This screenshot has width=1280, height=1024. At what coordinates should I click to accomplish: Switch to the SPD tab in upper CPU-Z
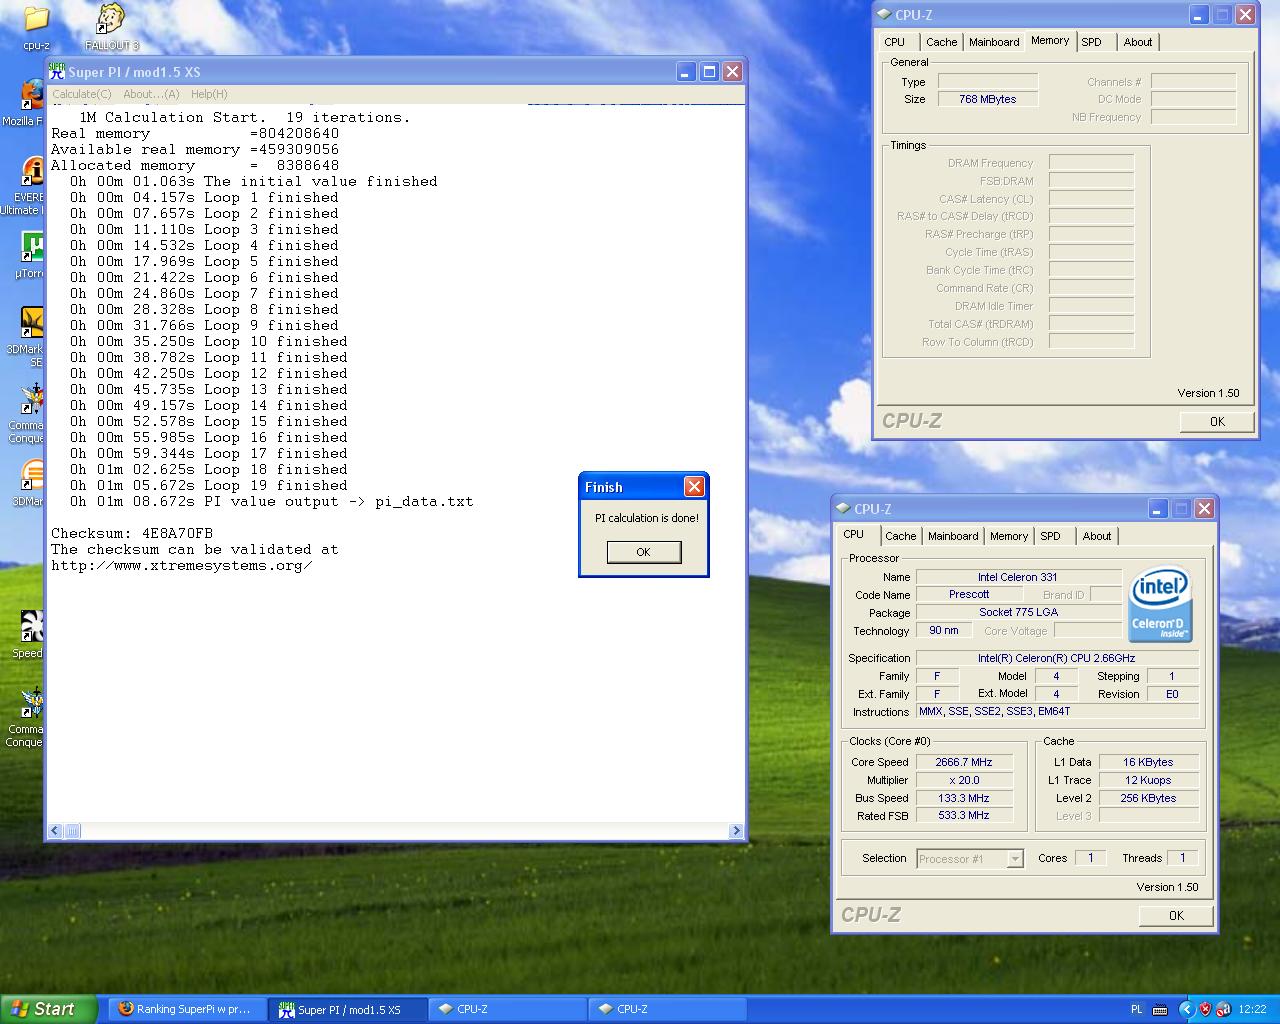(1091, 42)
